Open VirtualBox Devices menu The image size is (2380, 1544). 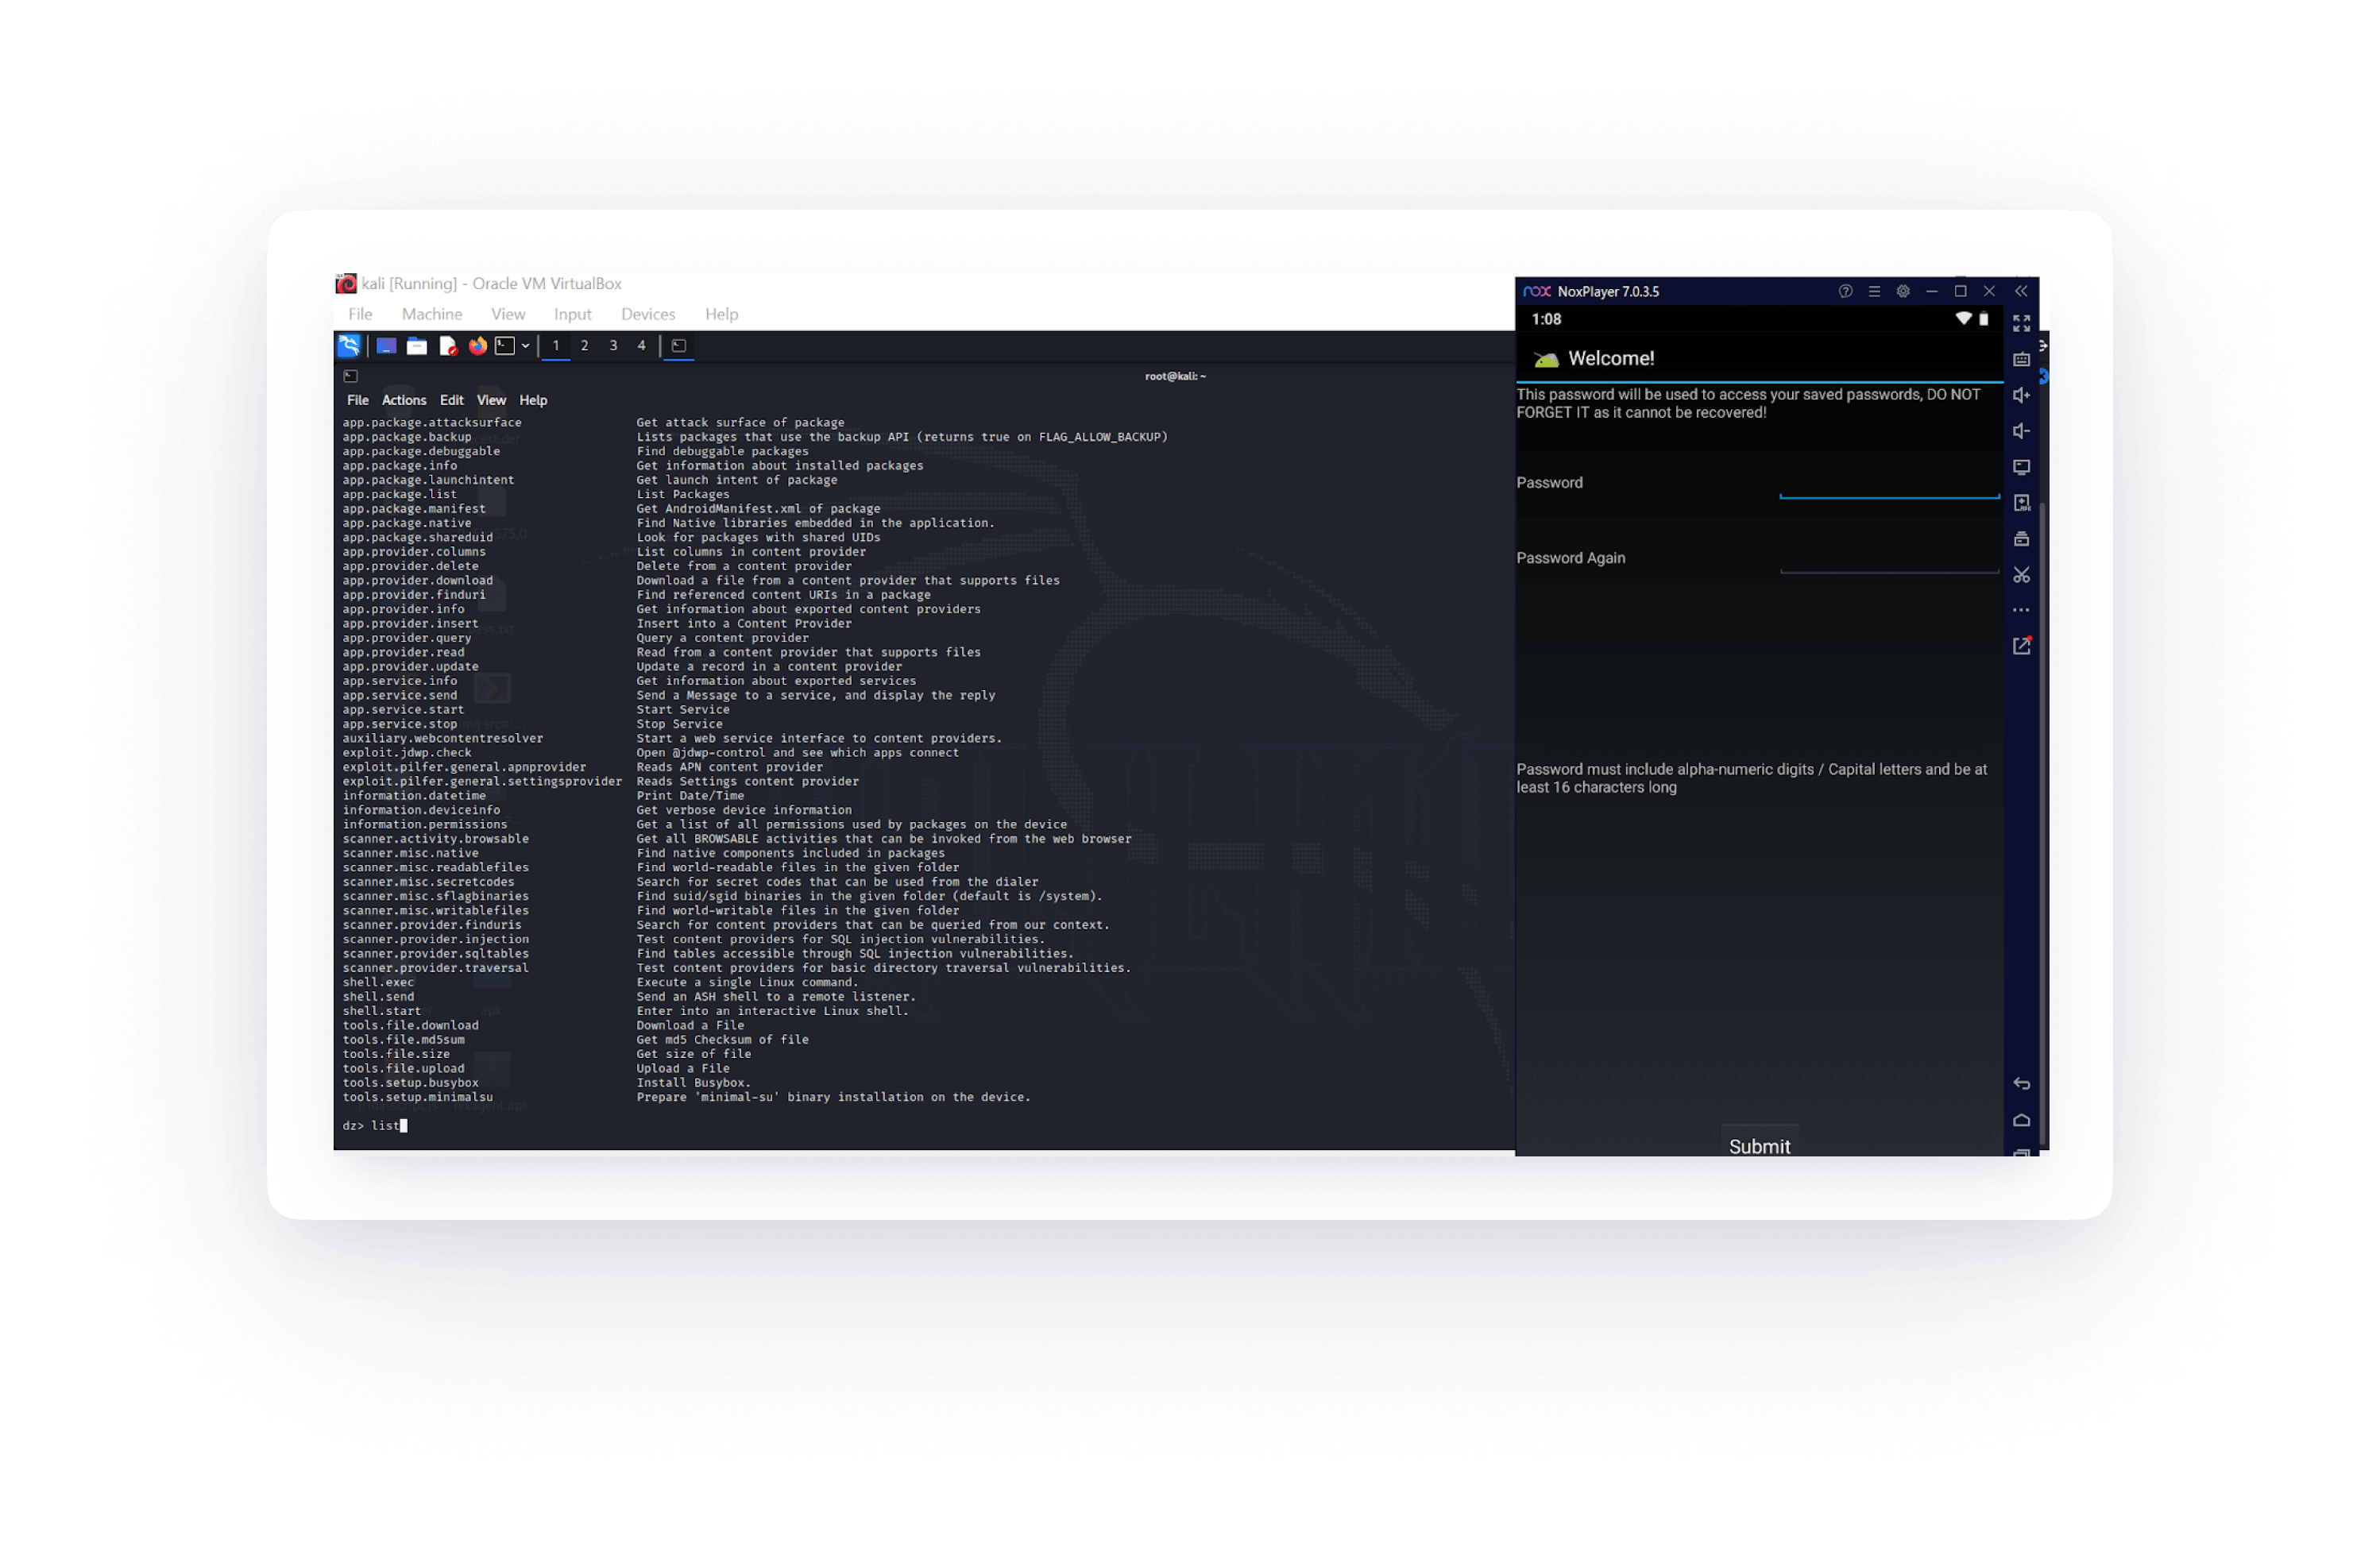tap(648, 314)
